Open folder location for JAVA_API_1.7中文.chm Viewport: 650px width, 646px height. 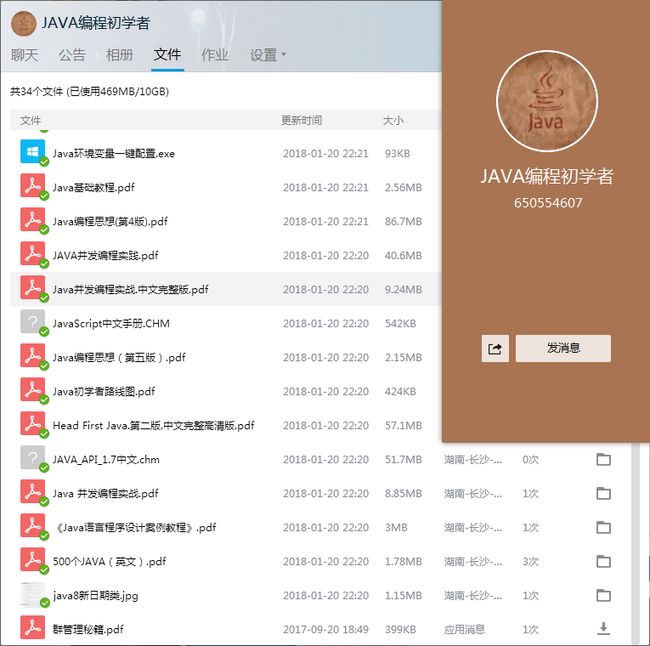click(x=603, y=459)
